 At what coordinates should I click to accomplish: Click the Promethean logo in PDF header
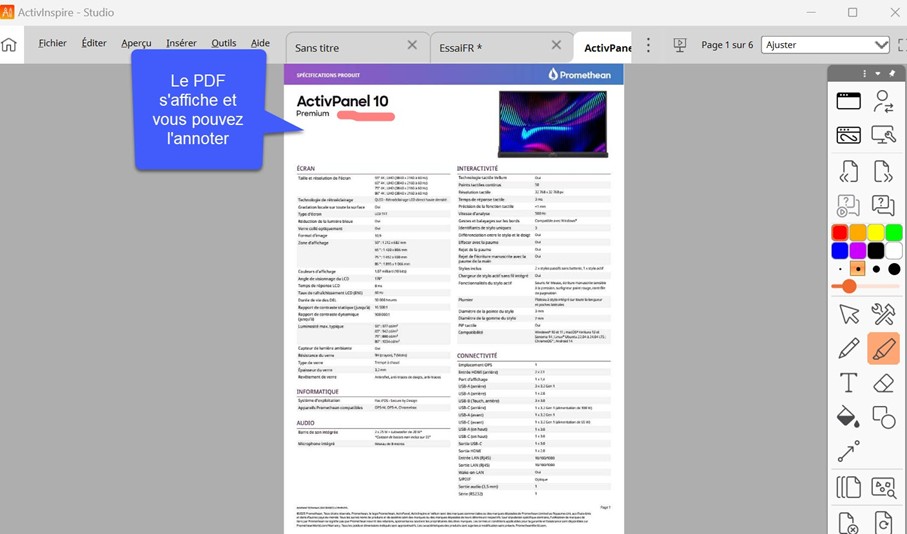pyautogui.click(x=579, y=75)
